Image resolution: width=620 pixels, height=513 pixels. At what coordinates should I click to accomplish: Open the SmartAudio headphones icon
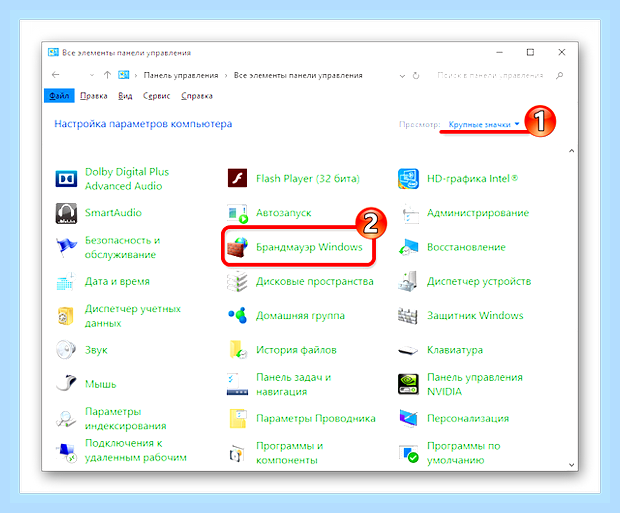coord(66,213)
